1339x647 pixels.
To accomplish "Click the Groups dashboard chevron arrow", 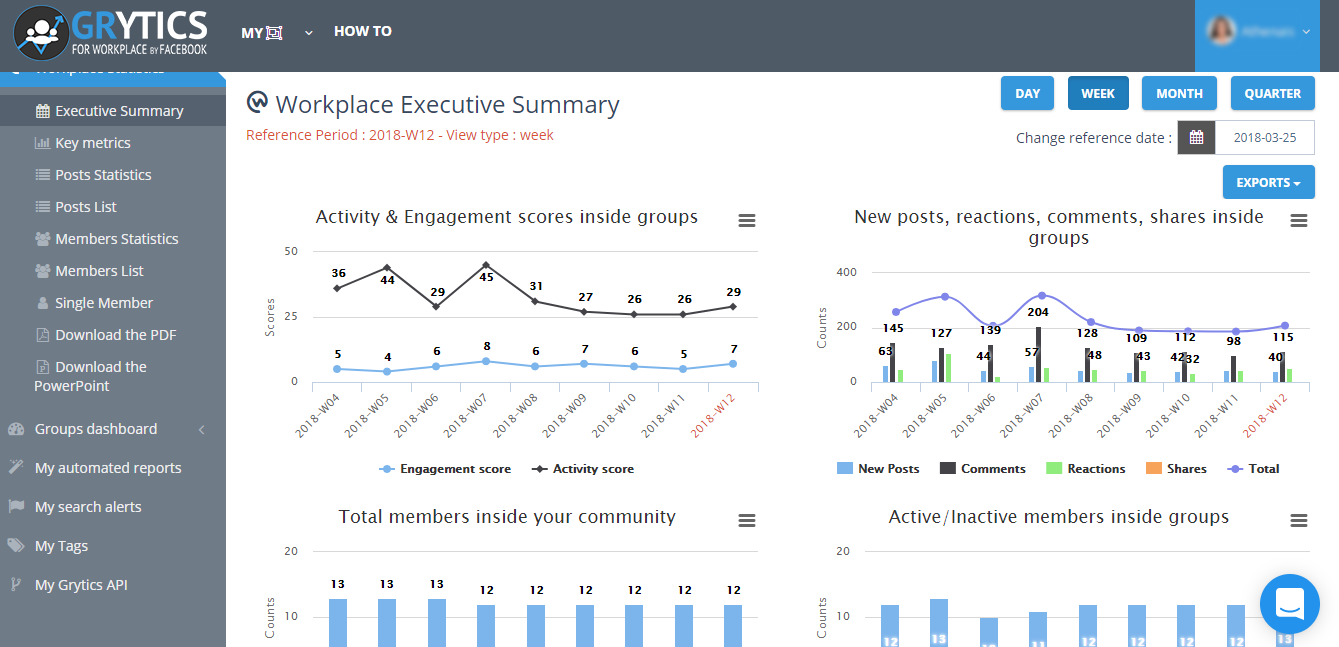I will (x=201, y=429).
